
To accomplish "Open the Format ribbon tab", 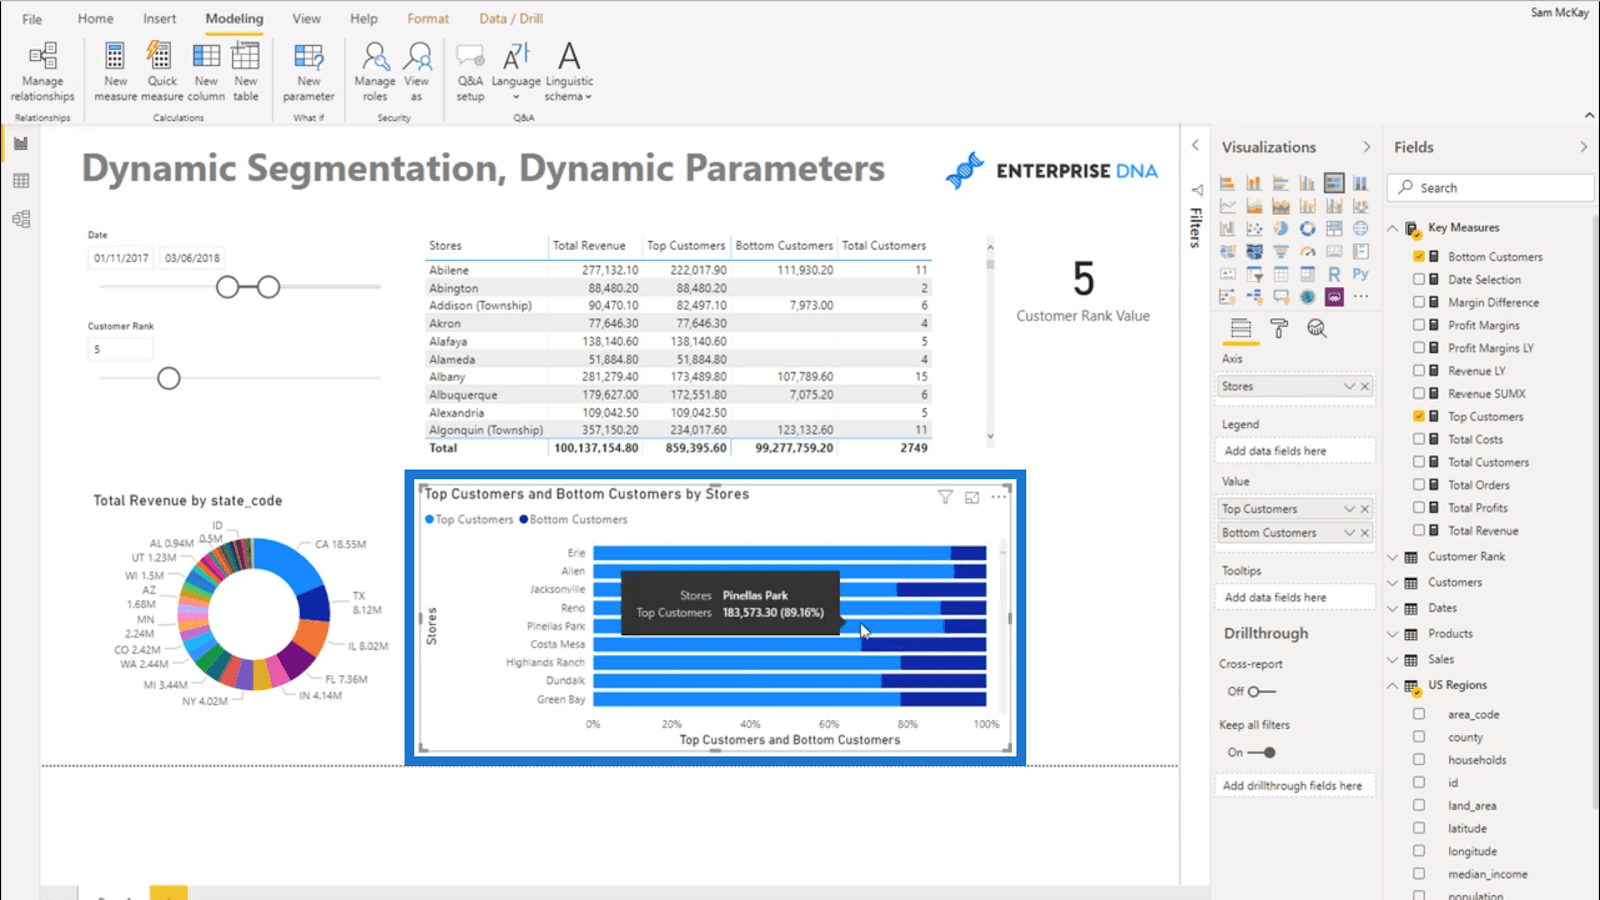I will pos(428,19).
